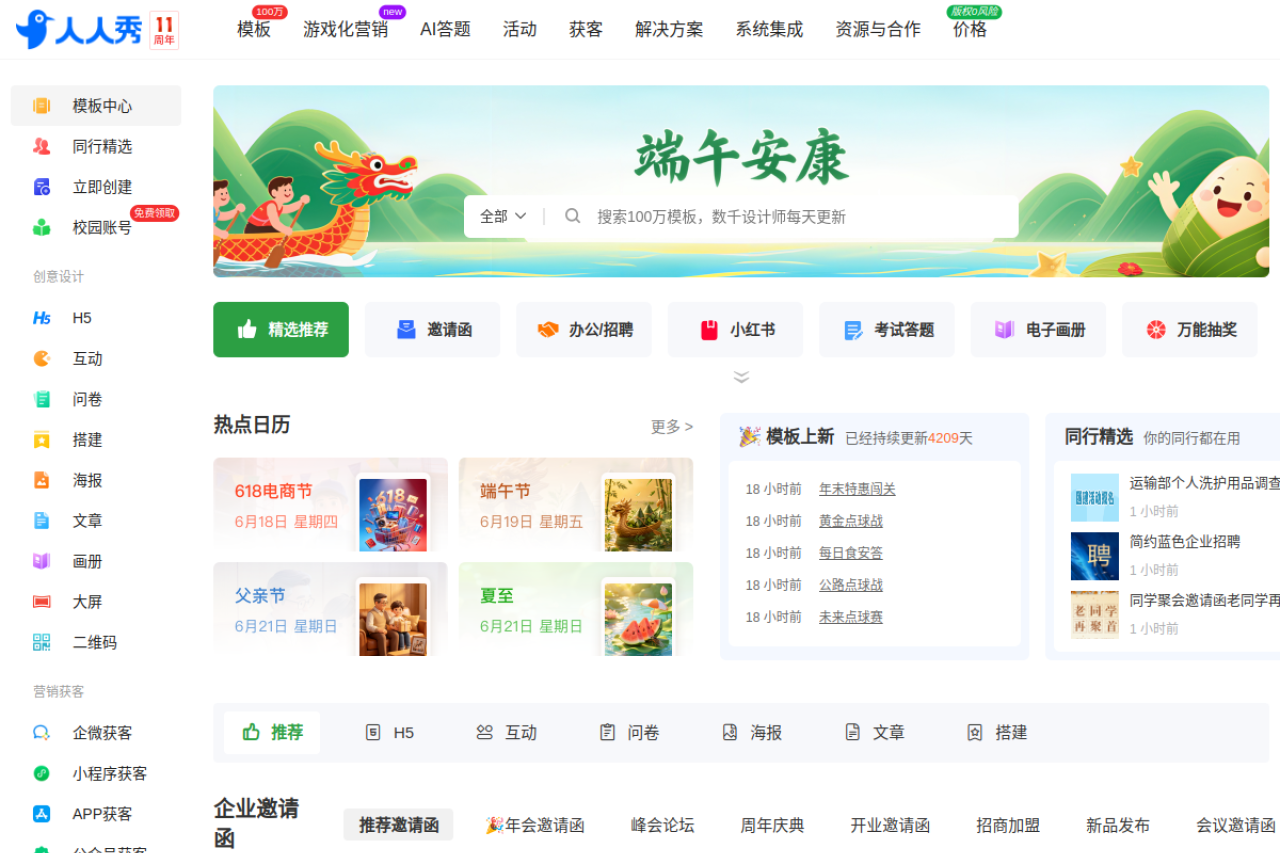The height and width of the screenshot is (853, 1280).
Task: Open 模板中心 sidebar icon
Action: 41,106
